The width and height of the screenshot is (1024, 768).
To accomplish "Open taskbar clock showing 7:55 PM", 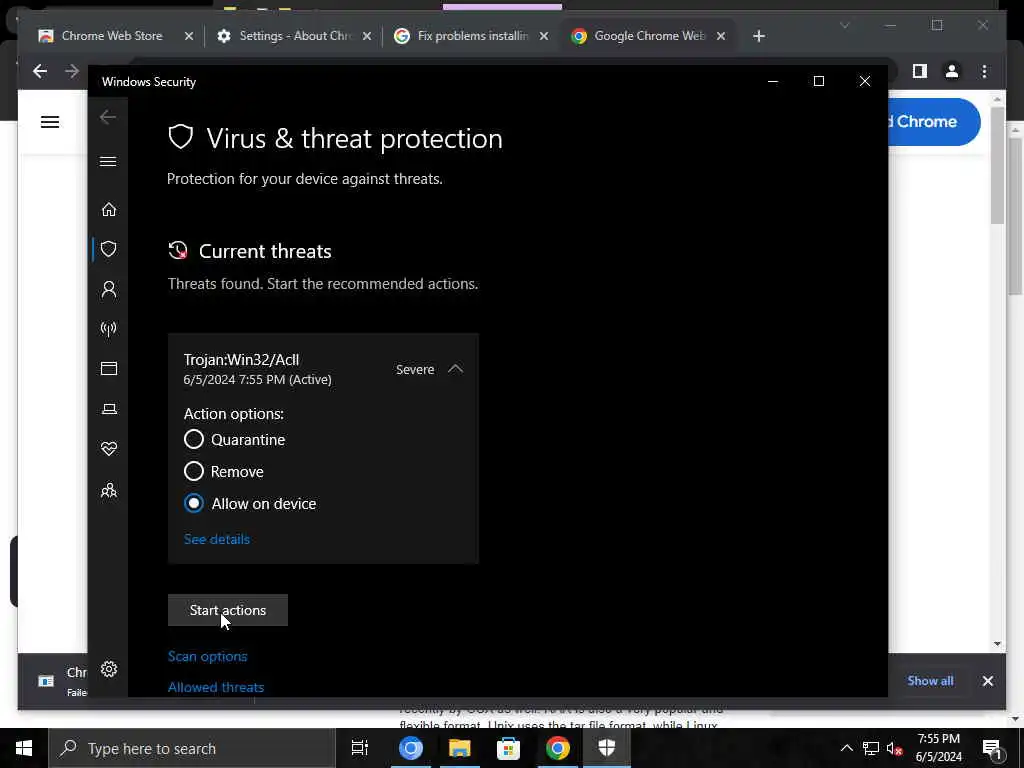I will (x=938, y=748).
